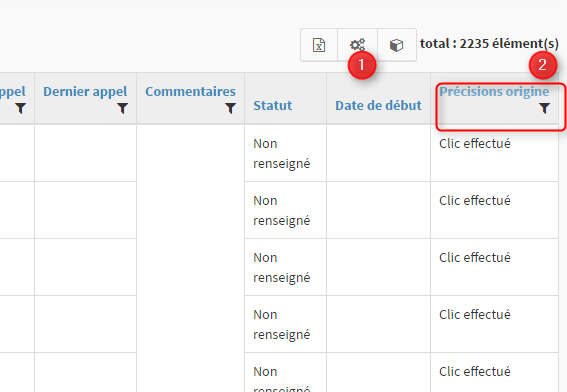The width and height of the screenshot is (567, 392).
Task: Click fourth row Non renseigné status
Action: [282, 324]
